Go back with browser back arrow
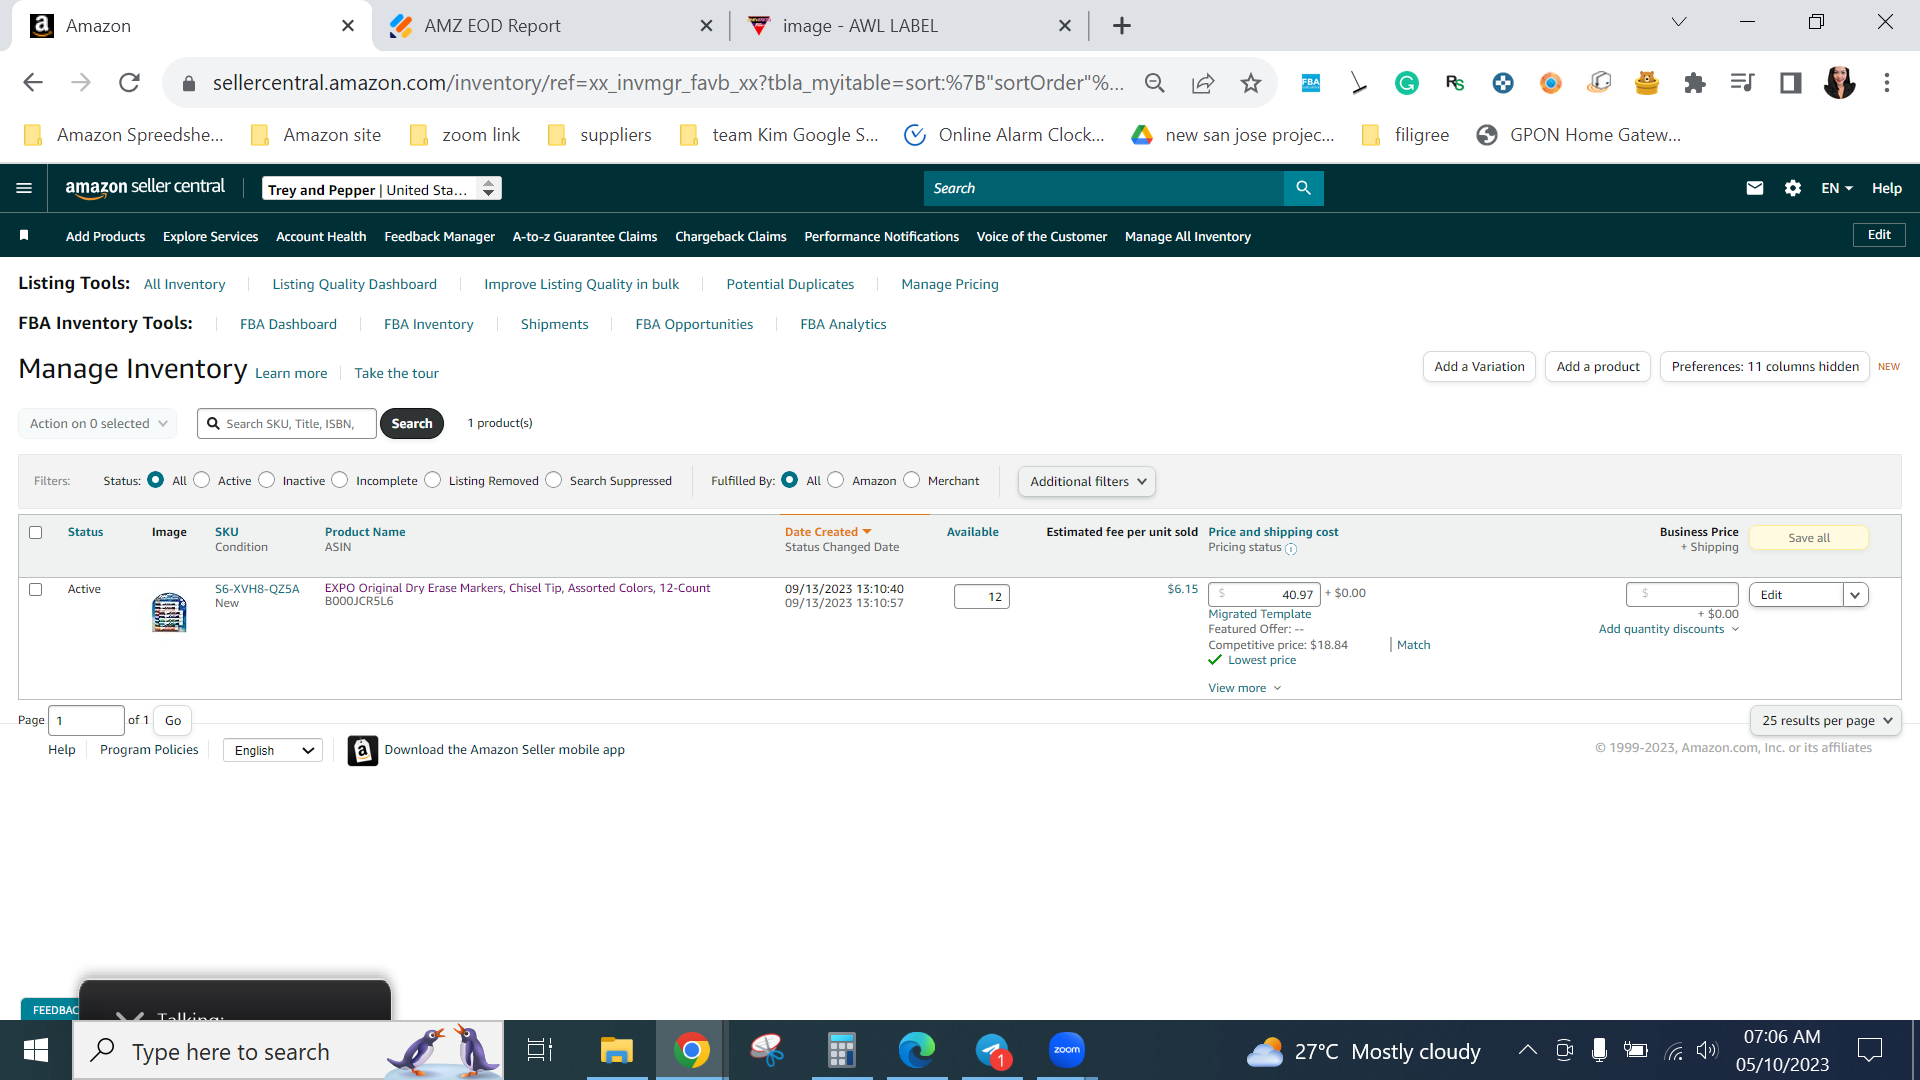1920x1080 pixels. [x=33, y=83]
